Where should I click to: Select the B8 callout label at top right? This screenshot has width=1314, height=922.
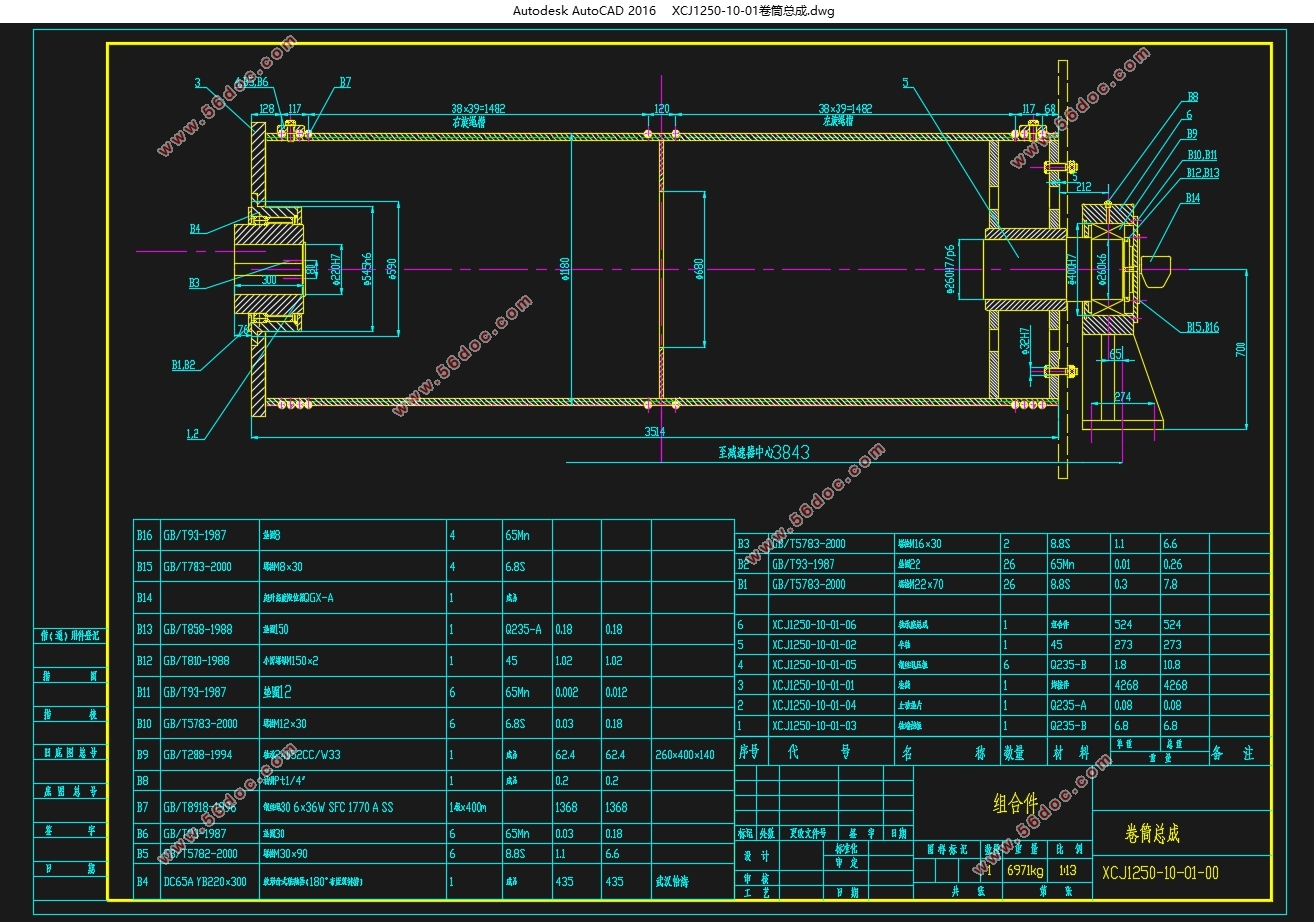coord(1192,97)
